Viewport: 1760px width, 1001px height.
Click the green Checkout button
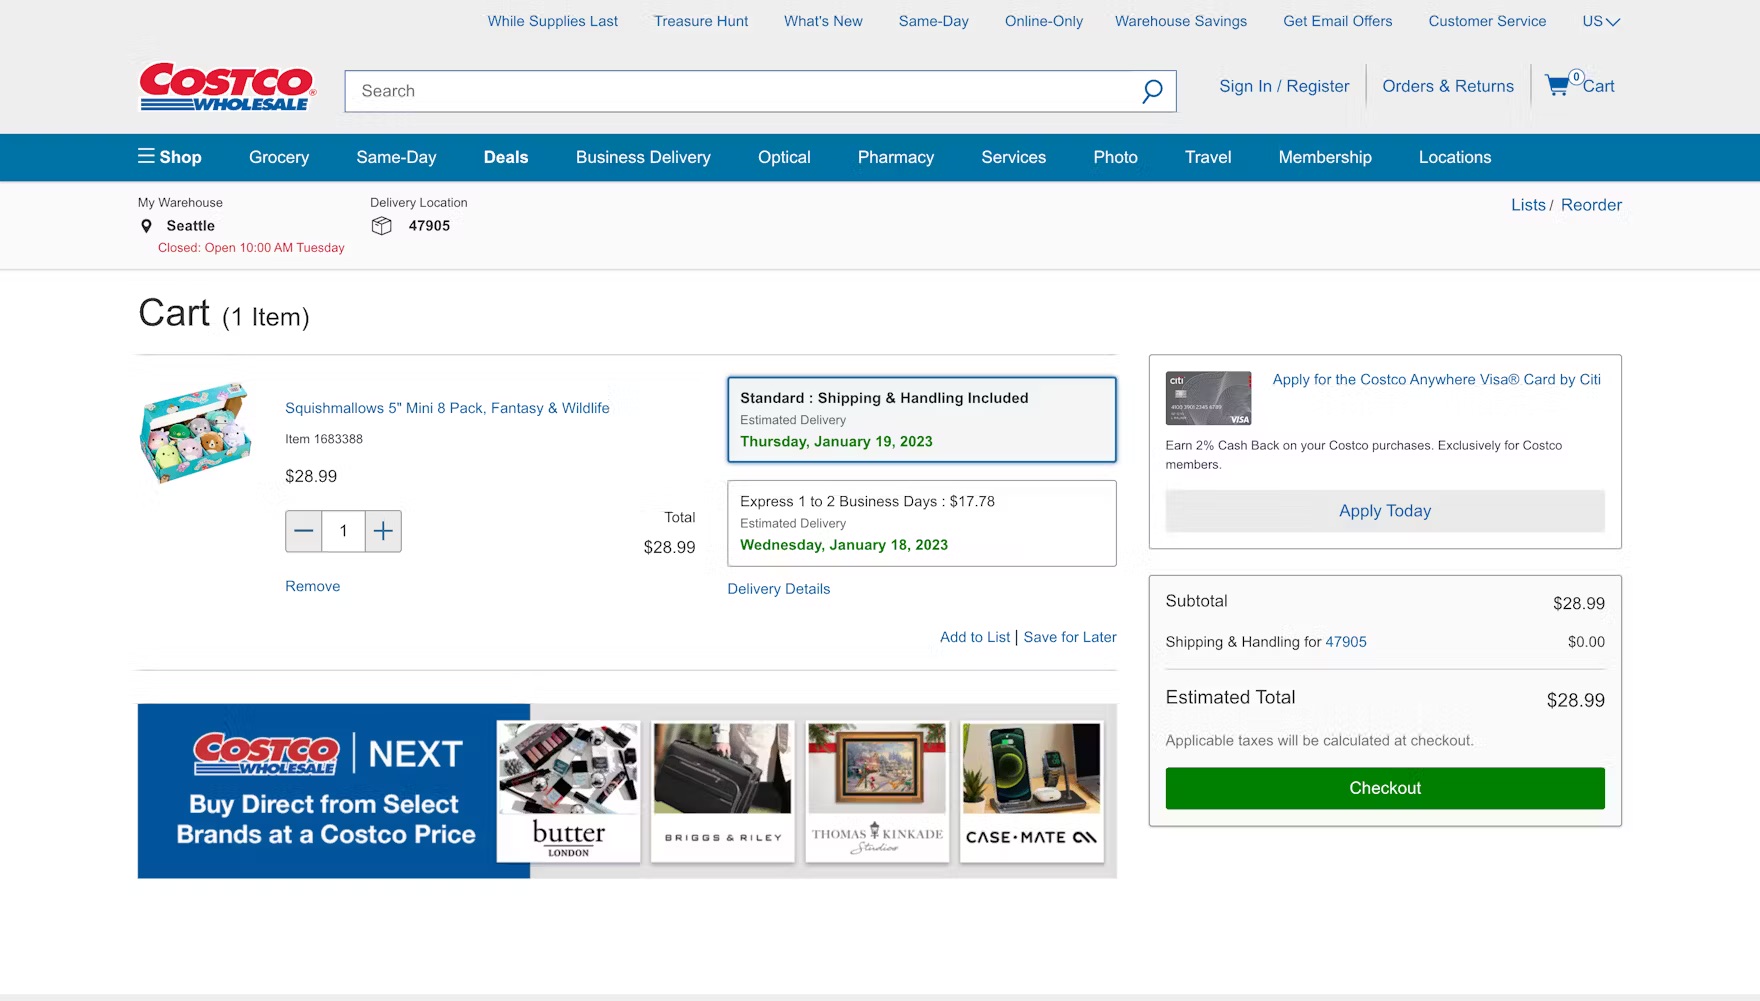pyautogui.click(x=1384, y=788)
